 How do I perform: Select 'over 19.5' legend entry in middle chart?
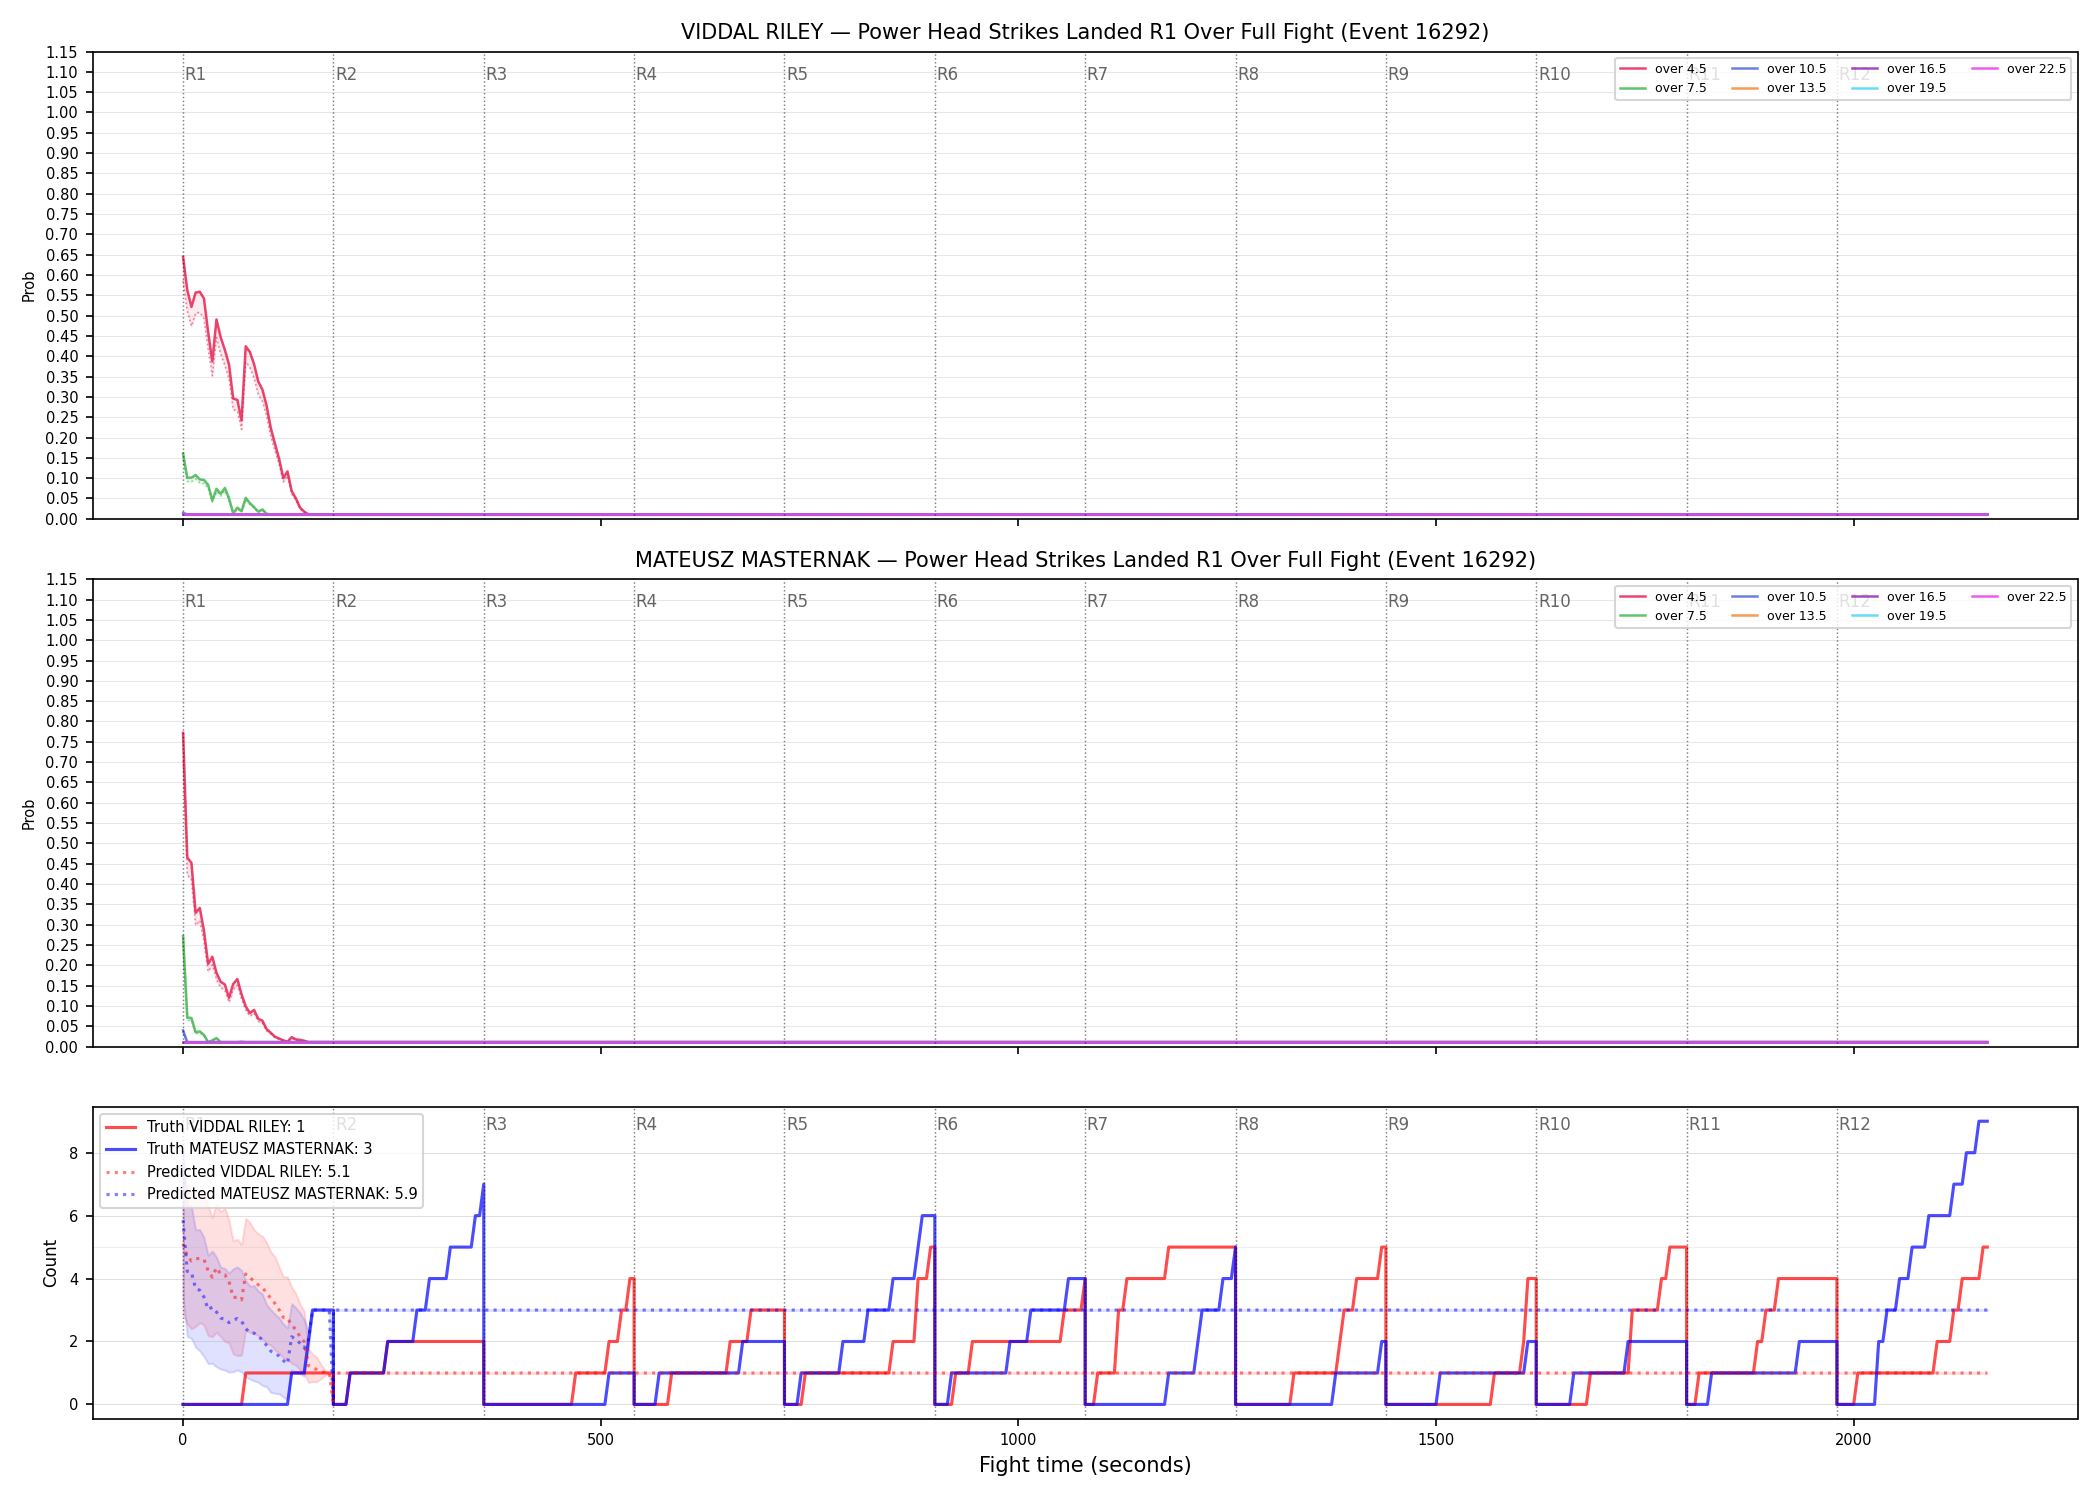(x=1899, y=616)
